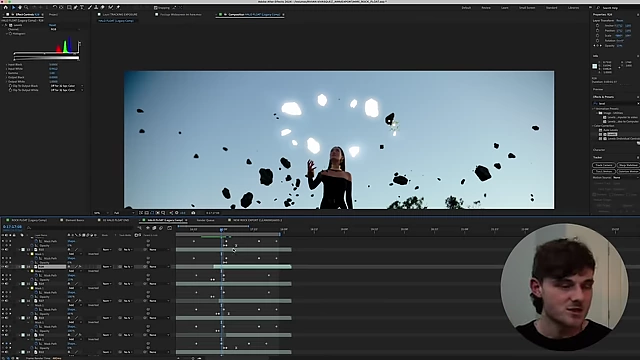The width and height of the screenshot is (640, 360).
Task: Click Track Camera button in Tracker
Action: pyautogui.click(x=604, y=165)
